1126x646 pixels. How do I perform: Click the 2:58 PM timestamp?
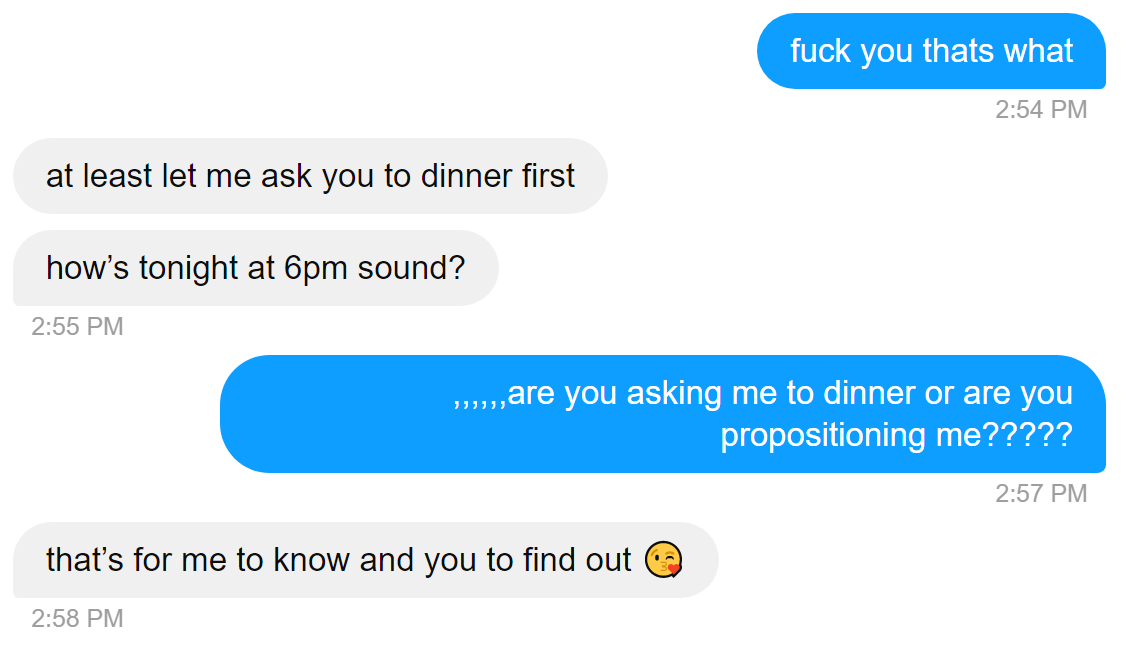77,618
